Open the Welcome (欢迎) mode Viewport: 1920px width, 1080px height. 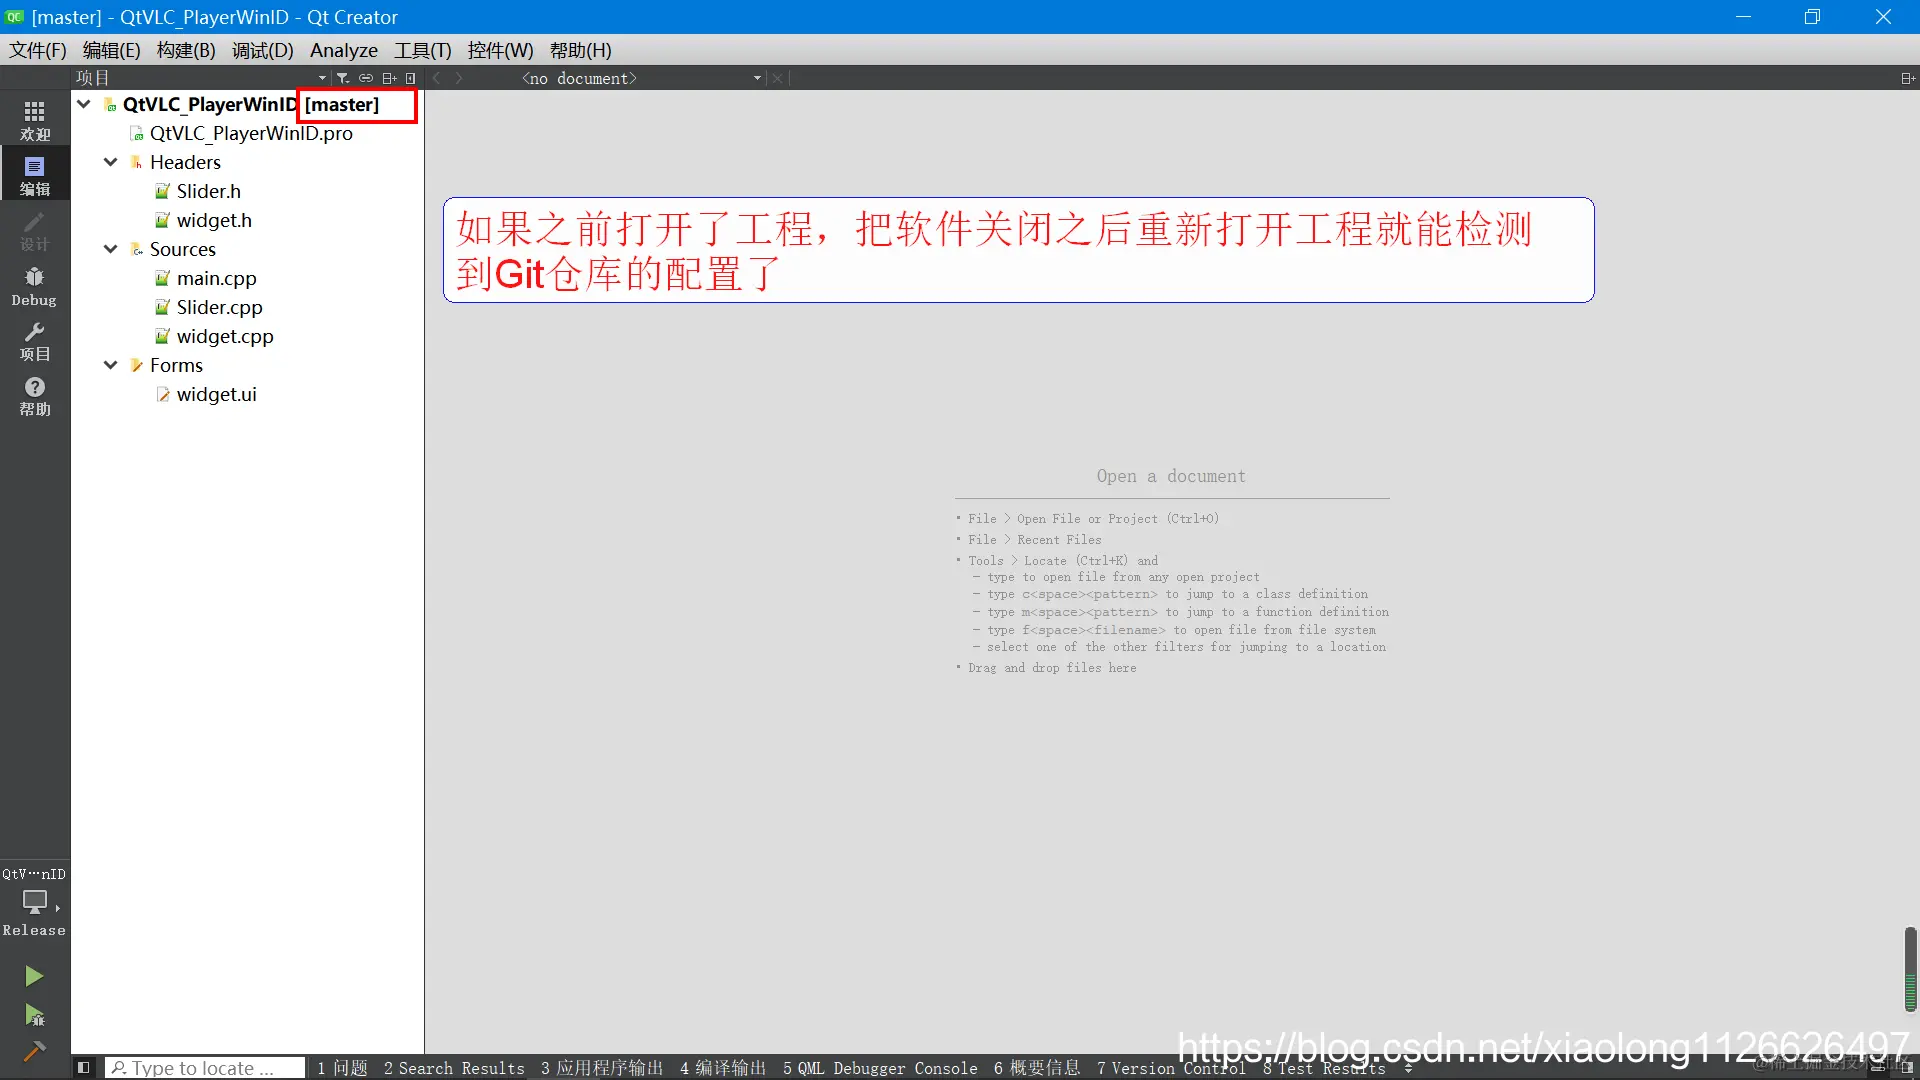[34, 119]
